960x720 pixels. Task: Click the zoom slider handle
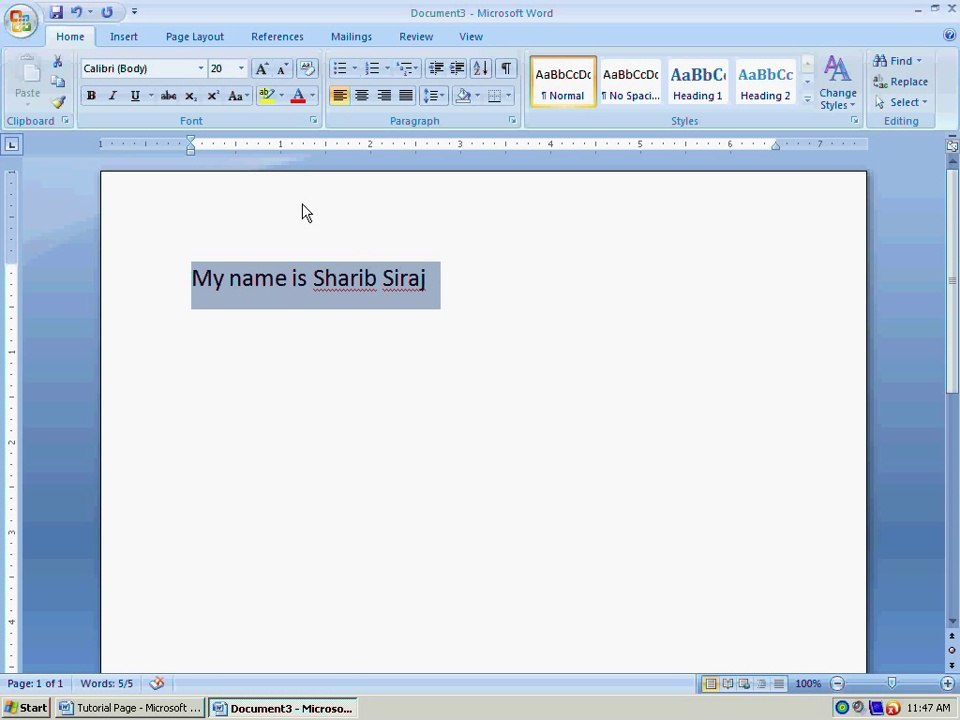[x=891, y=683]
